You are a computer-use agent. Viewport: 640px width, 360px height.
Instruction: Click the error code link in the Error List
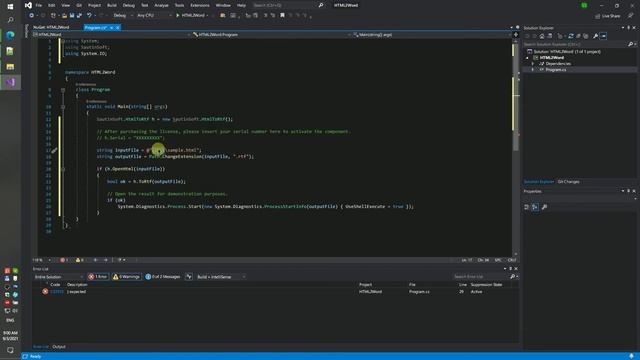[57, 292]
